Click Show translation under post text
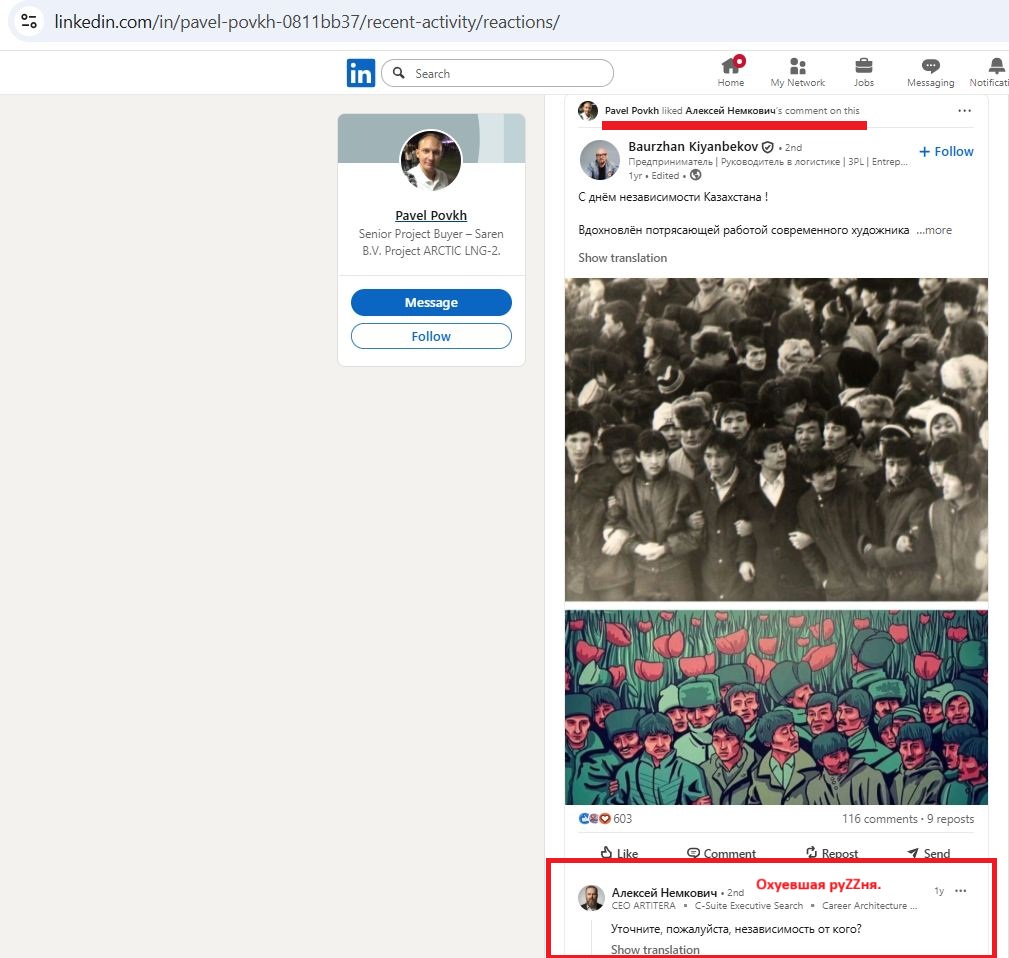This screenshot has width=1009, height=958. point(622,257)
